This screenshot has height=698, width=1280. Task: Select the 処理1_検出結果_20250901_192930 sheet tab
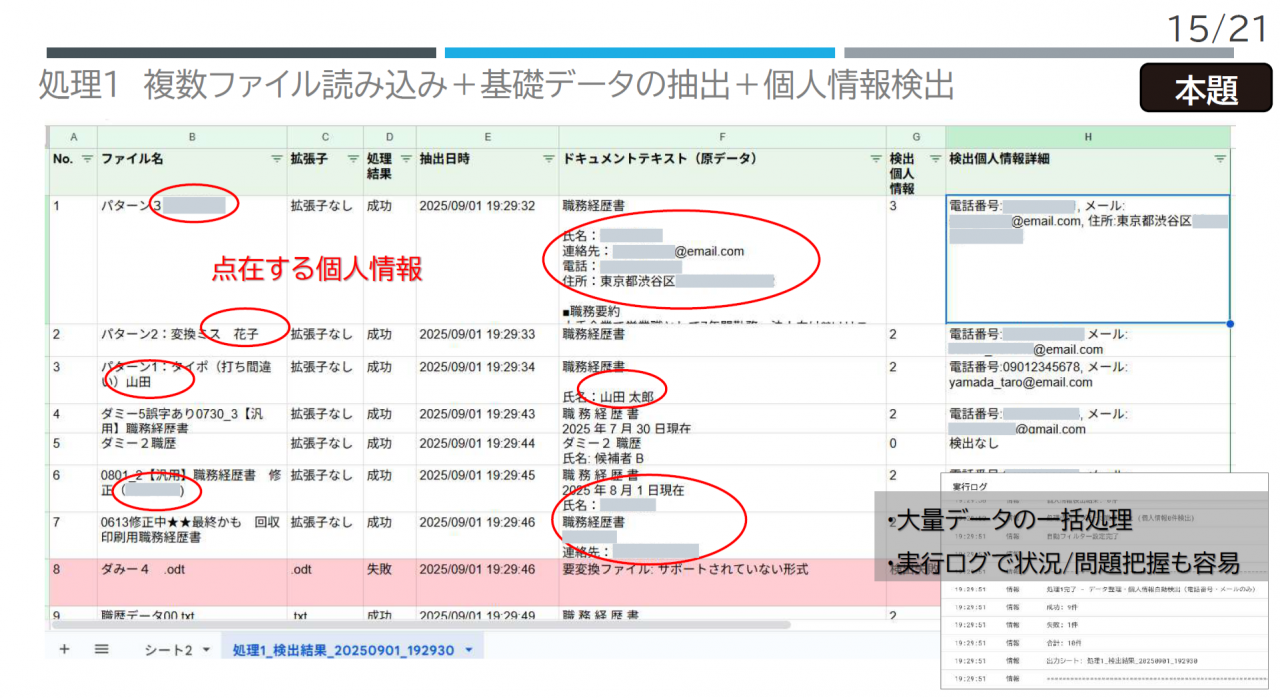coord(344,650)
